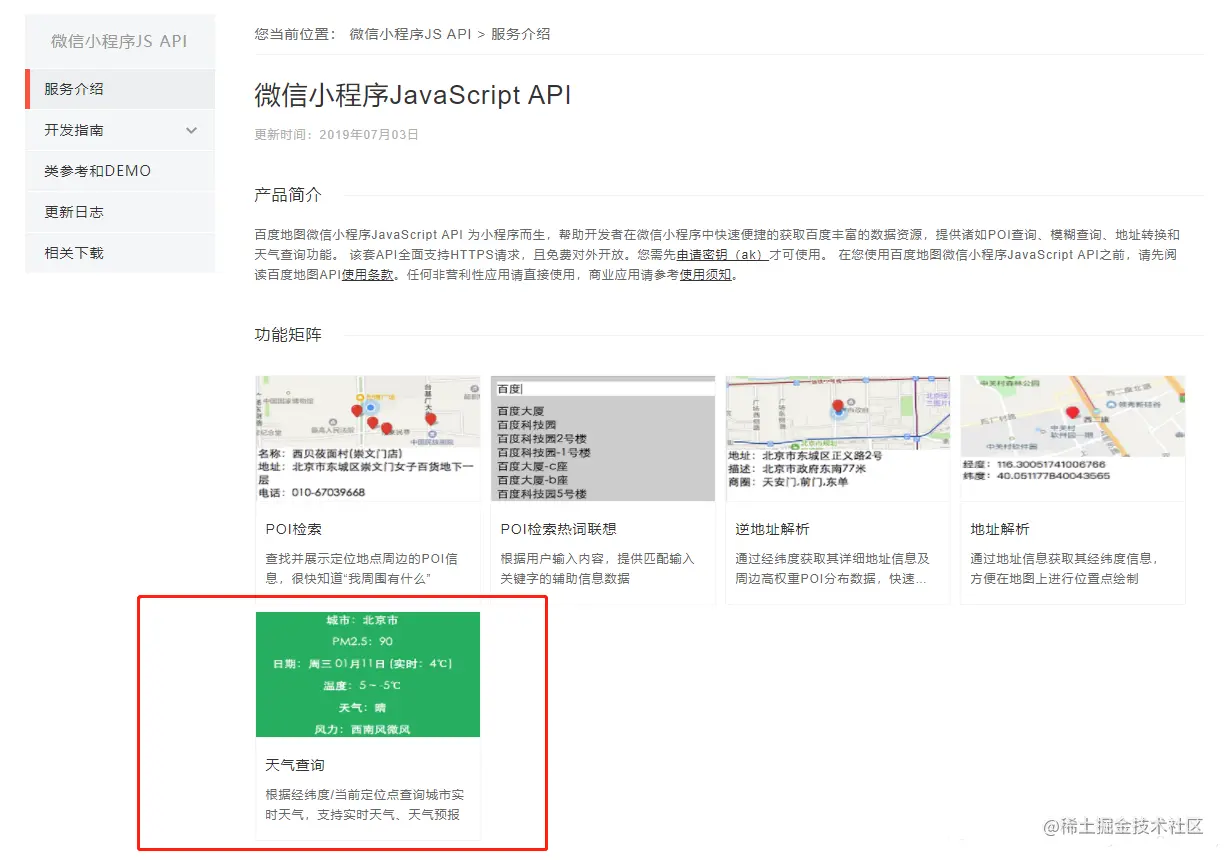The height and width of the screenshot is (860, 1227).
Task: Go to 更新日志 in sidebar
Action: click(x=120, y=212)
